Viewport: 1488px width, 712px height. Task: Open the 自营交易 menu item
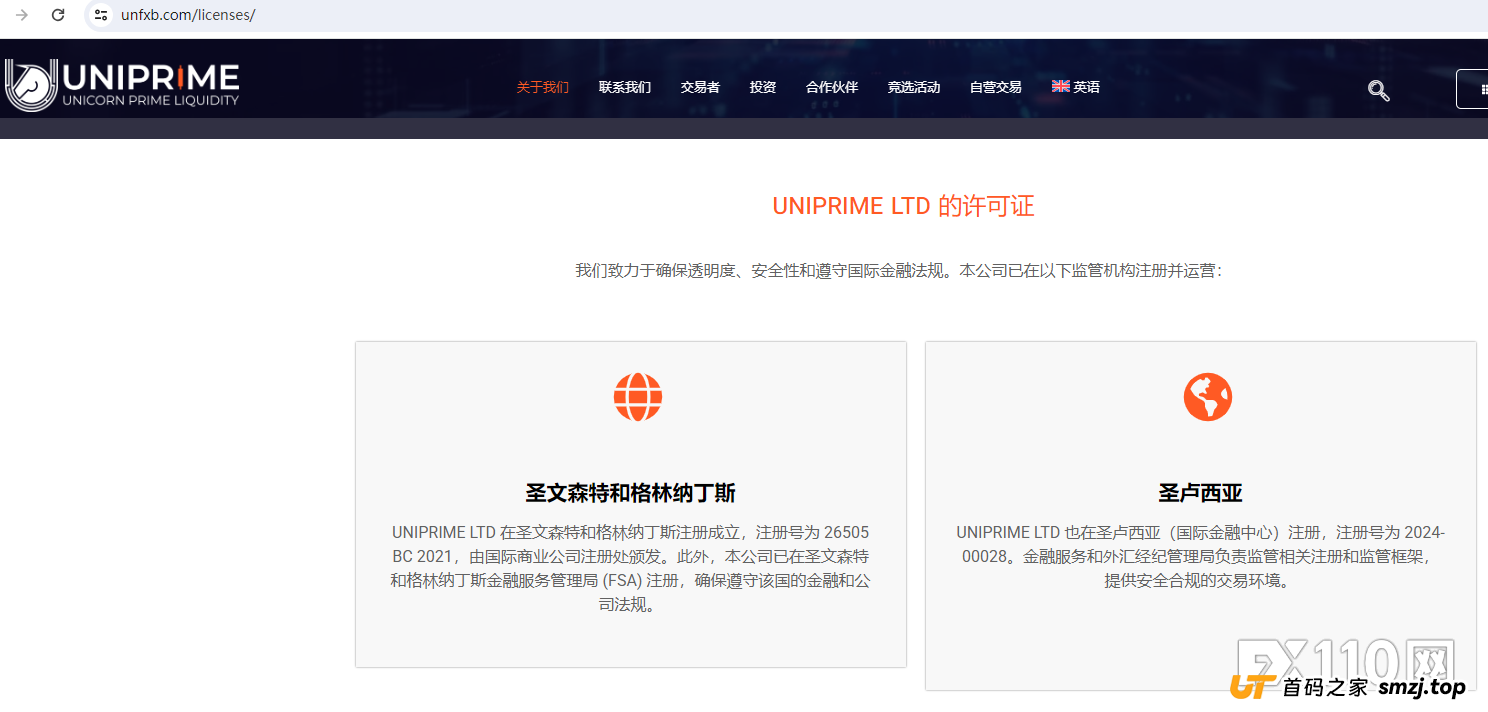(x=996, y=87)
